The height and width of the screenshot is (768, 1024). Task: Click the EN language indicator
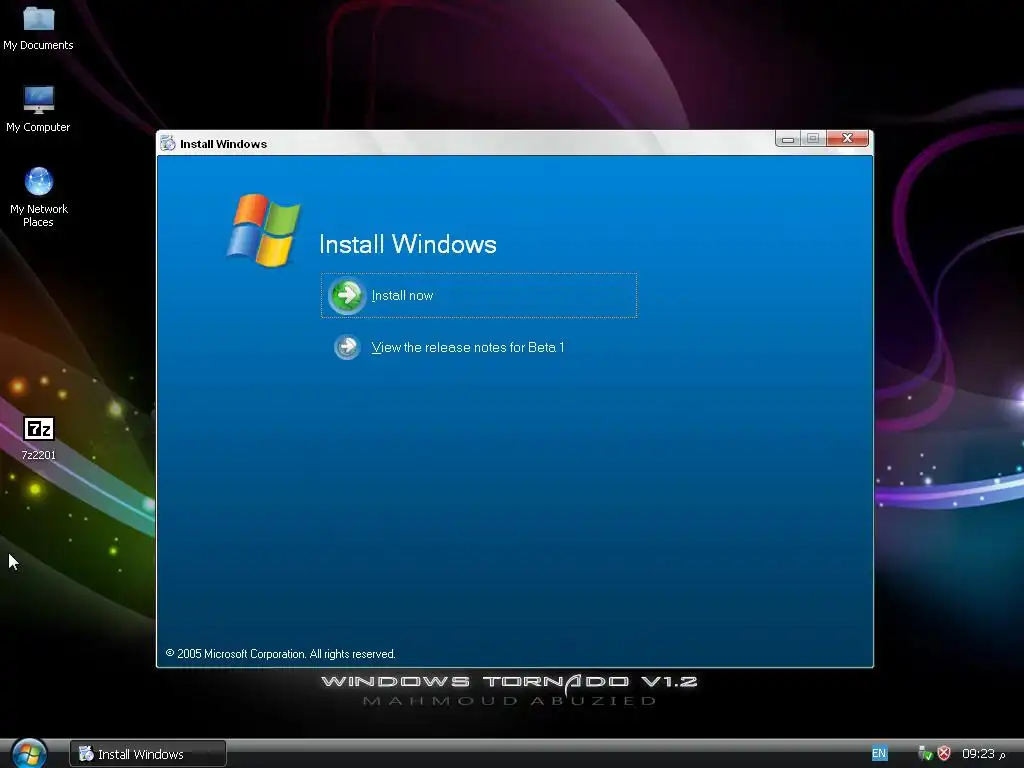click(879, 753)
